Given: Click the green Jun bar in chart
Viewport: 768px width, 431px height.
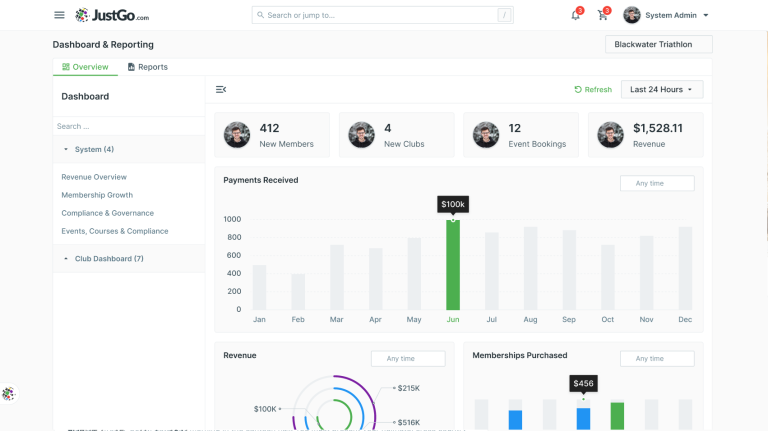Looking at the screenshot, I should (453, 264).
